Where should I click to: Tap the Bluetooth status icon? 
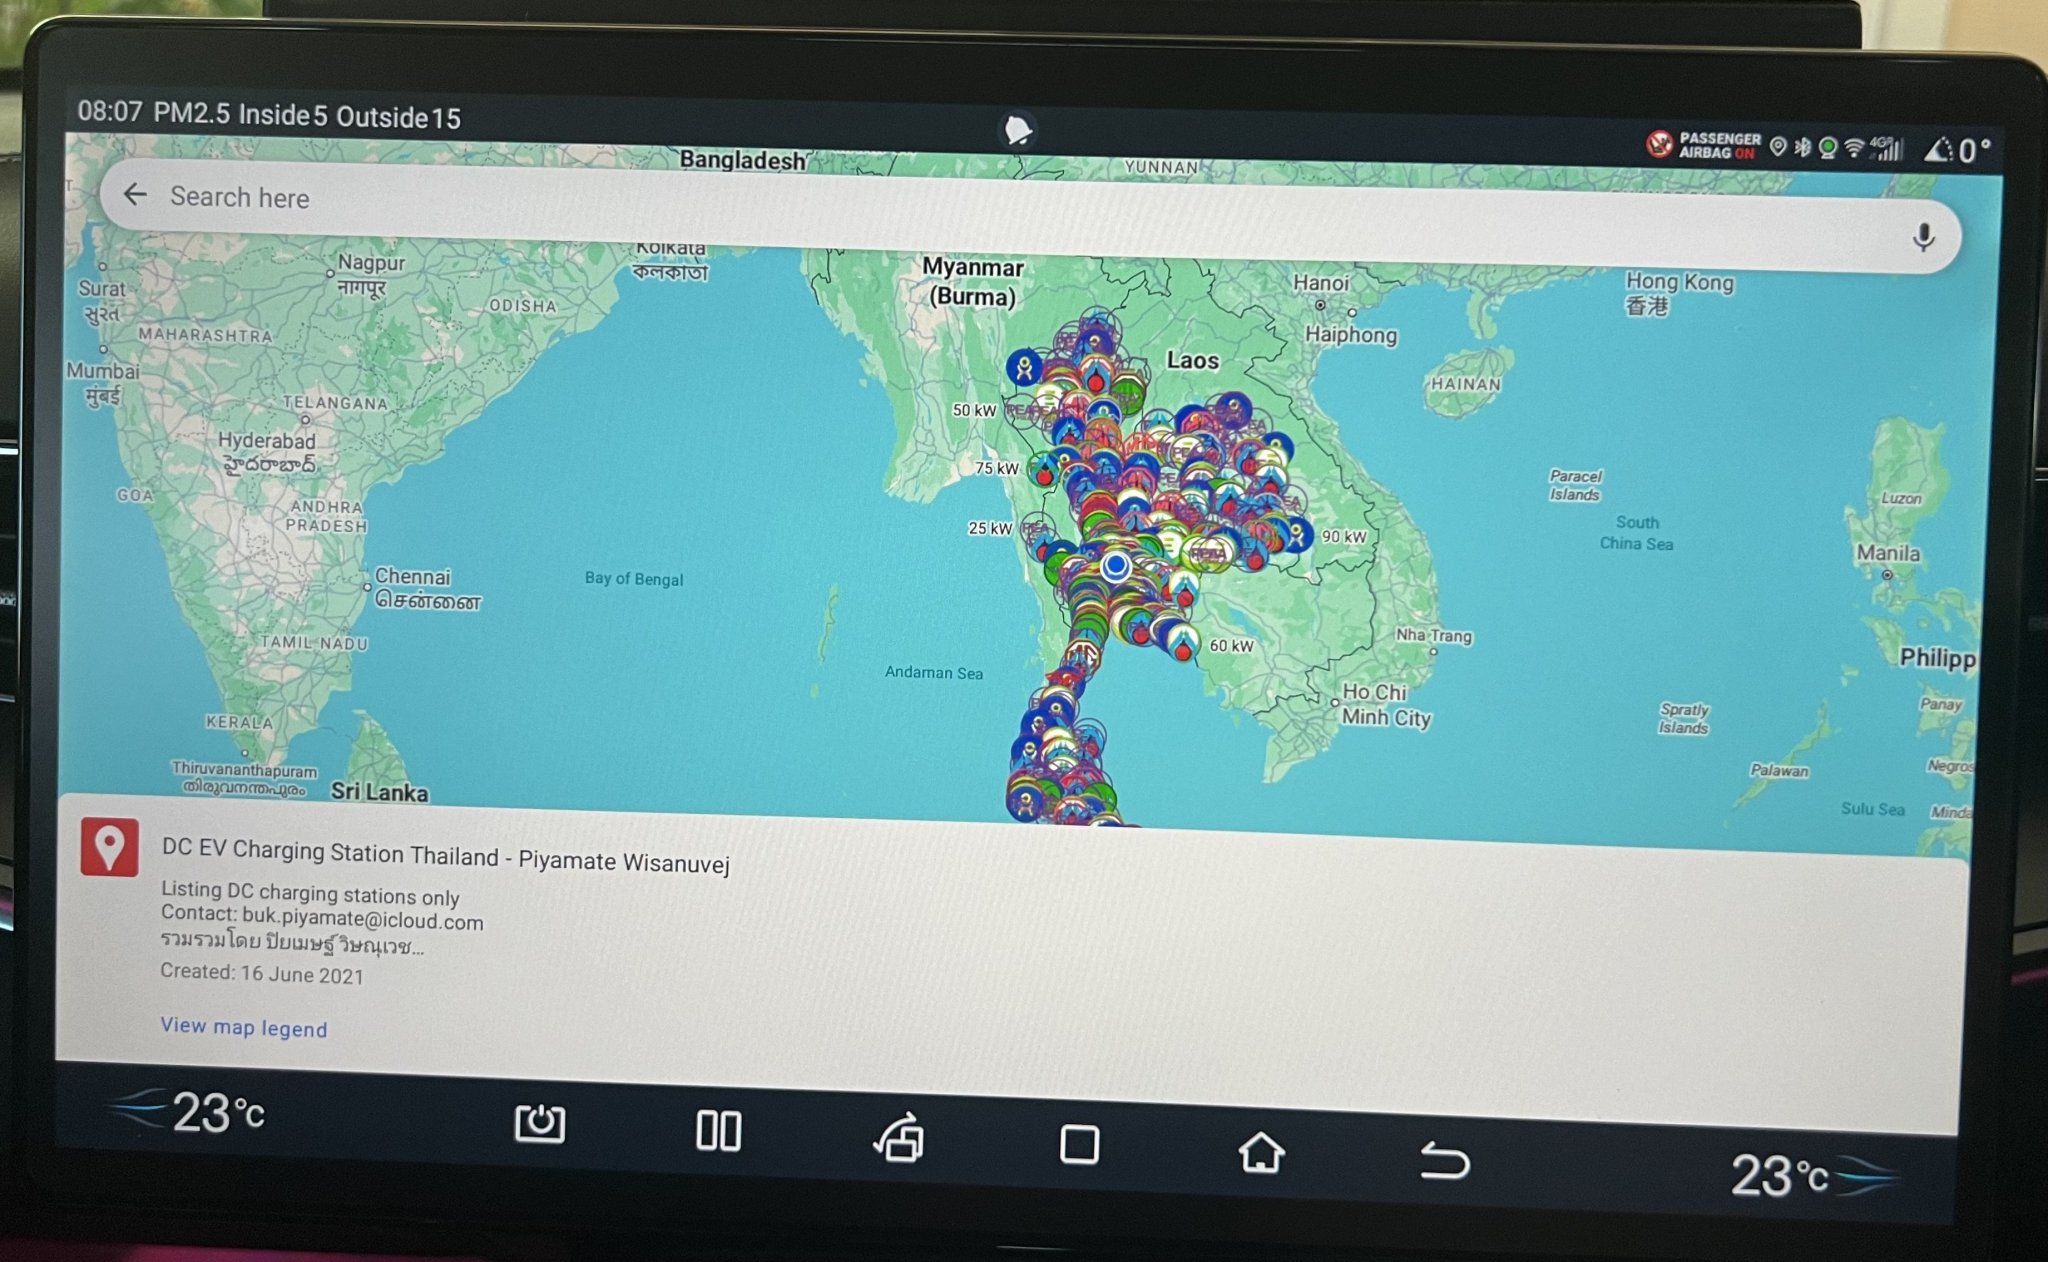click(x=1802, y=147)
